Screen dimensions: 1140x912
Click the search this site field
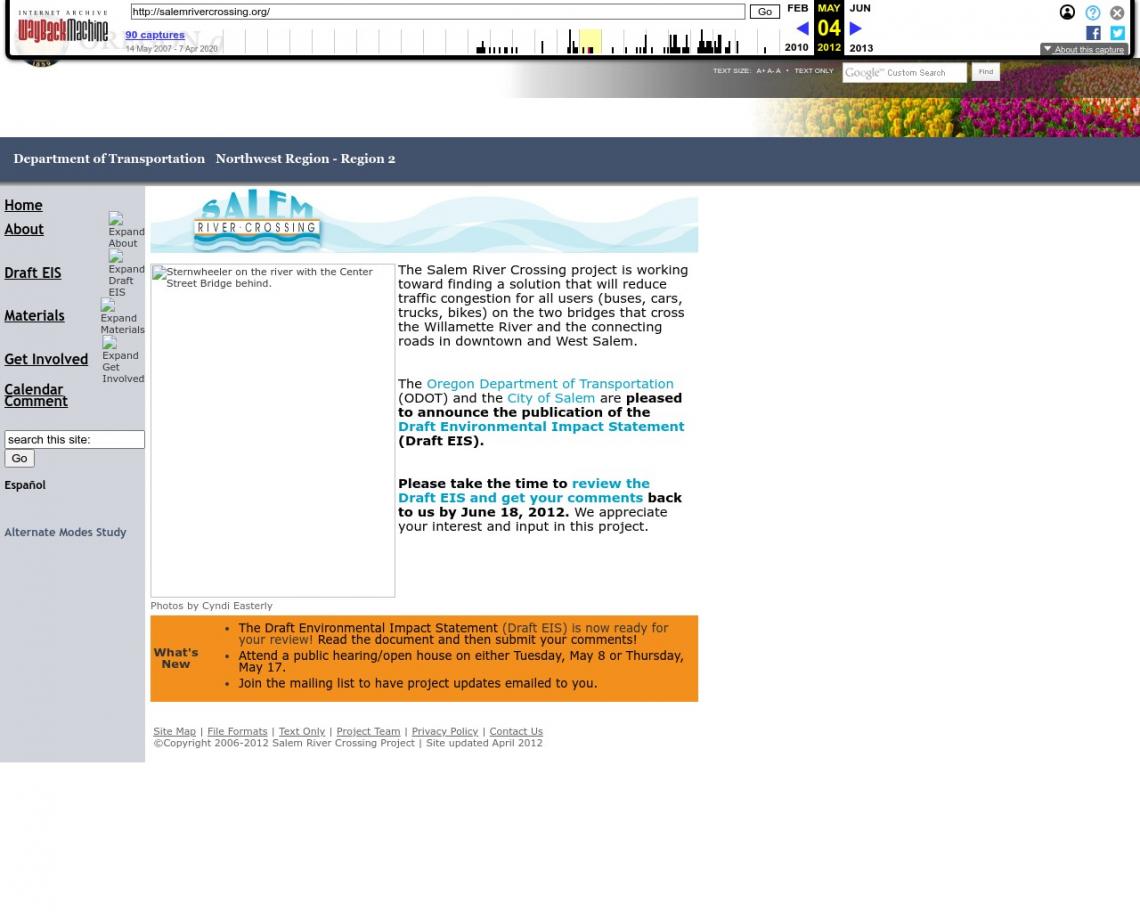pyautogui.click(x=74, y=439)
